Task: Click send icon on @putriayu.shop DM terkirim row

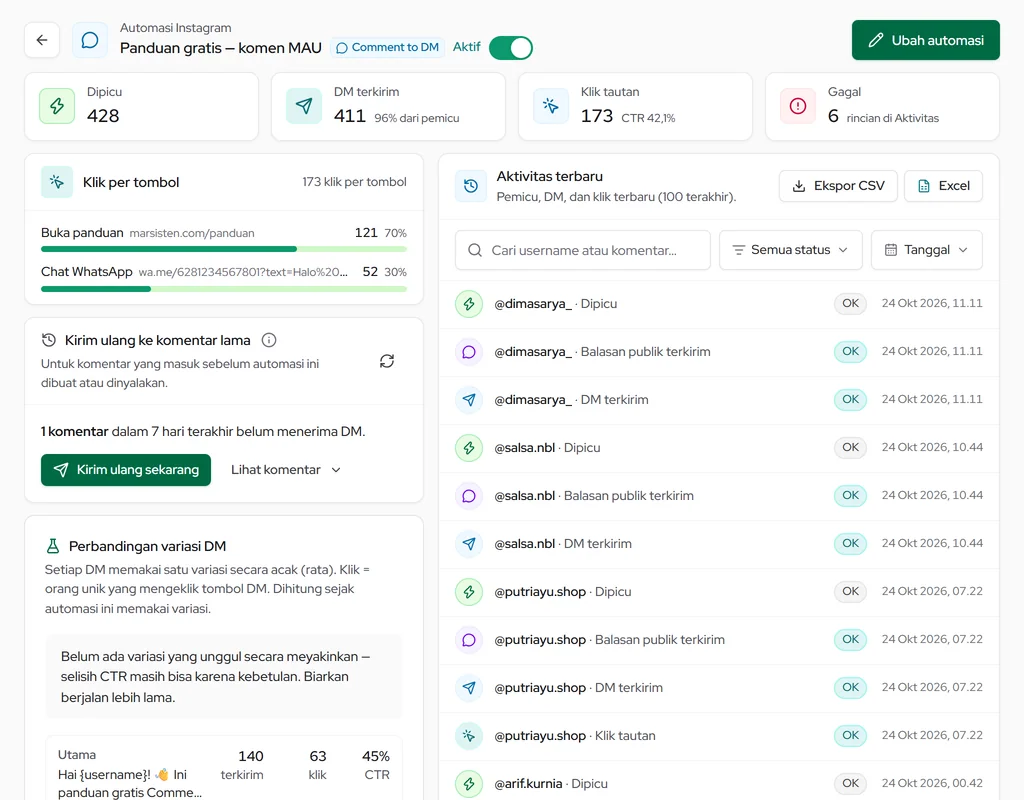Action: tap(469, 688)
